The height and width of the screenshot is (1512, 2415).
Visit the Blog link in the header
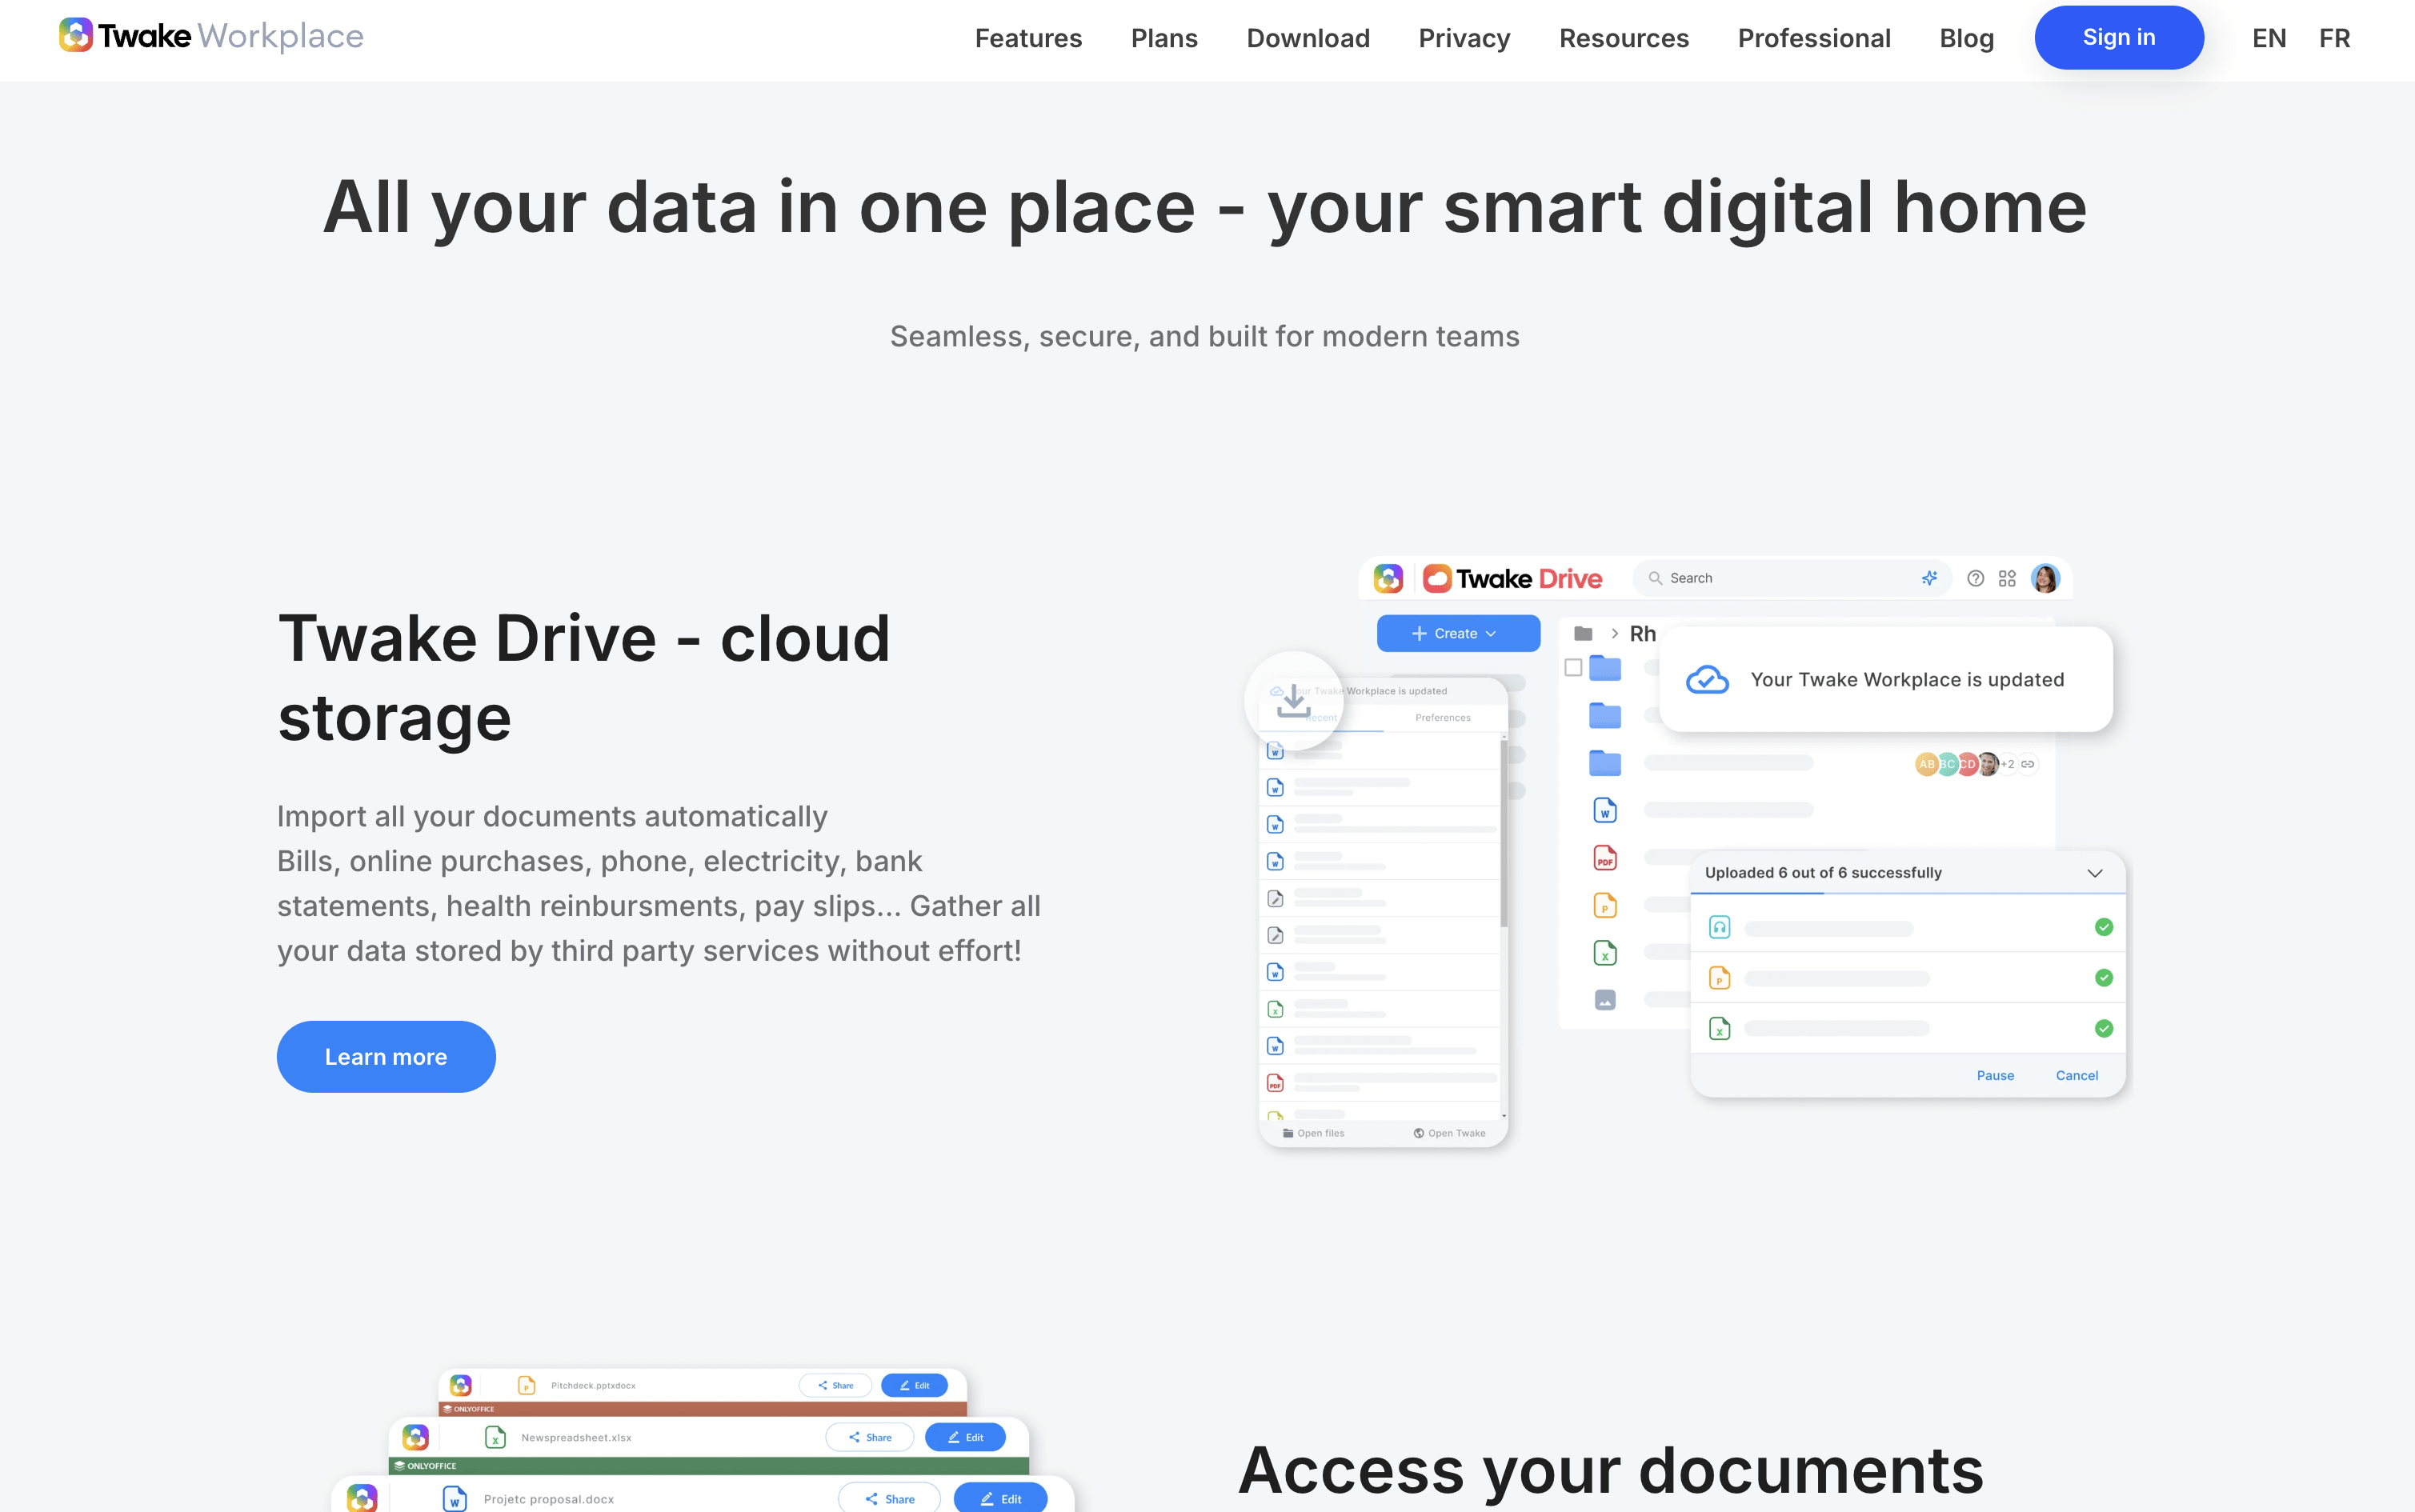tap(1966, 38)
